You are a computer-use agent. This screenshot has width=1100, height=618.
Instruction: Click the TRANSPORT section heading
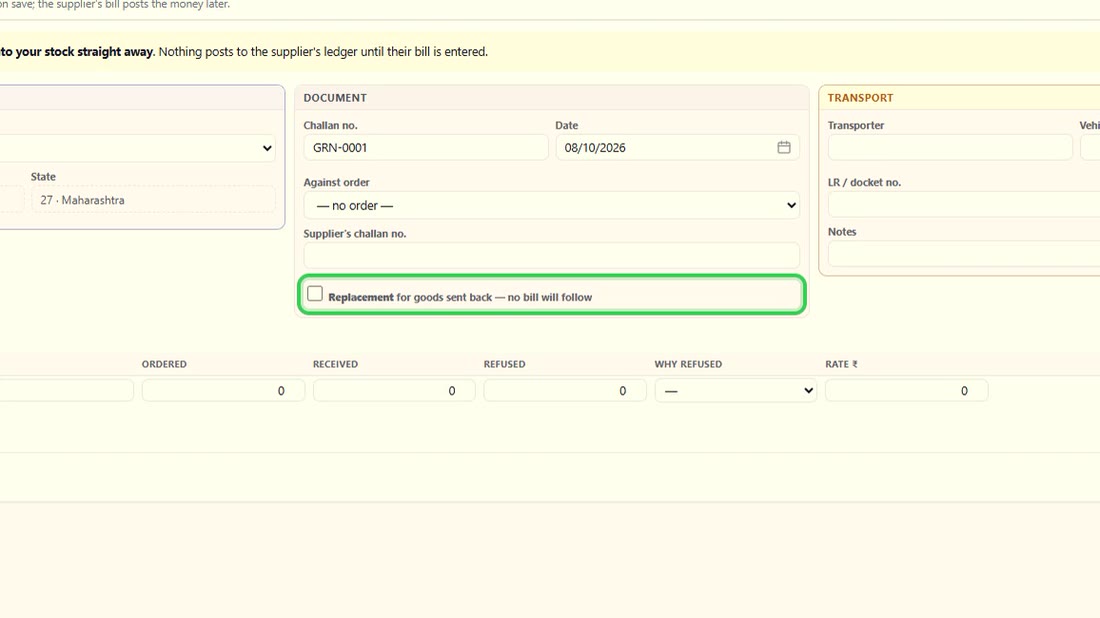point(860,98)
